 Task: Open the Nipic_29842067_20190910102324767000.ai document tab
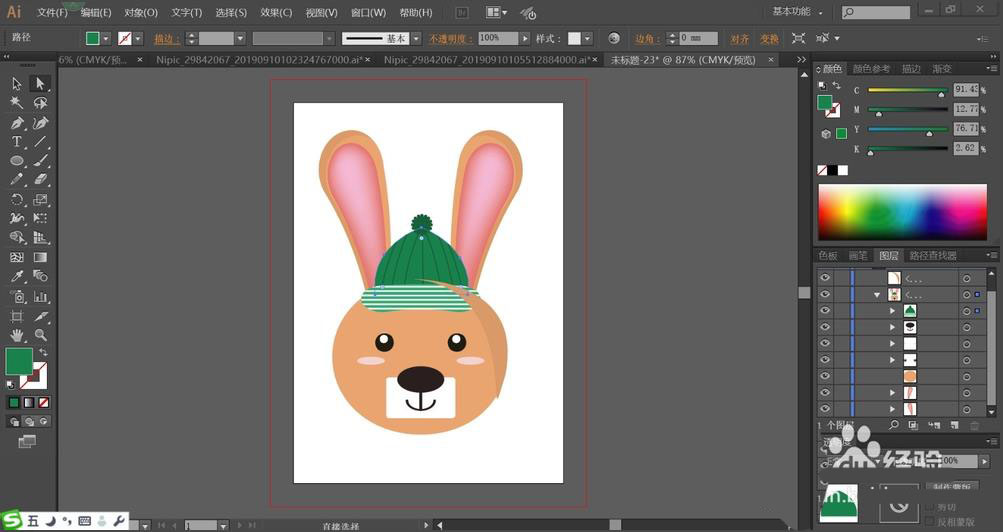coord(257,60)
